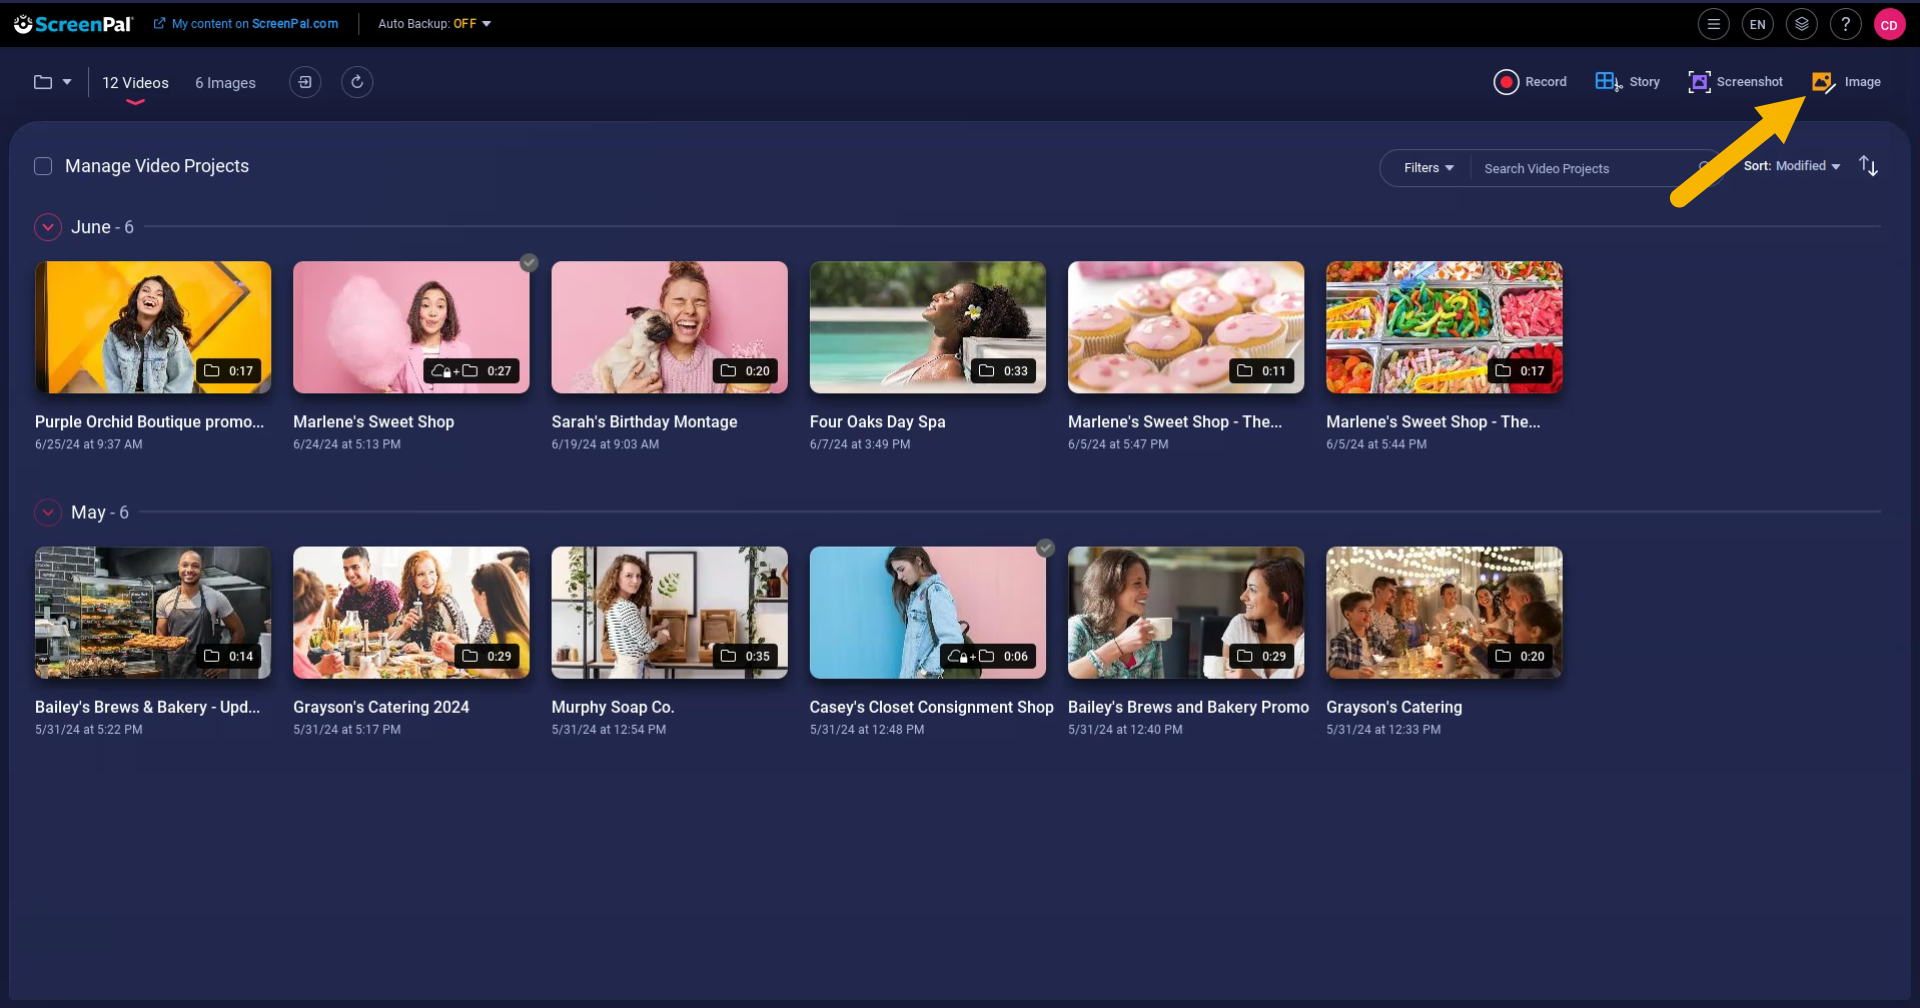This screenshot has height=1008, width=1920.
Task: Open the layers stack icon
Action: coord(1801,25)
